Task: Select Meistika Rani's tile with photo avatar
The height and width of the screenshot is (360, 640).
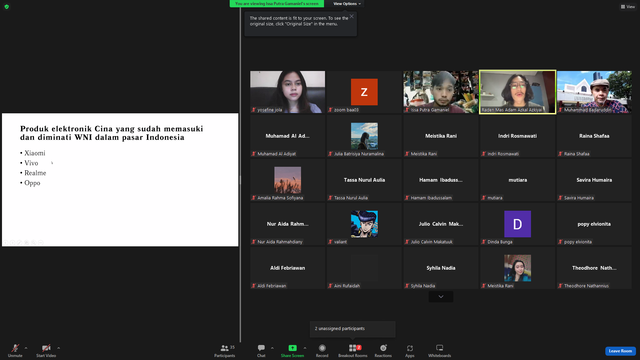Action: 518,268
